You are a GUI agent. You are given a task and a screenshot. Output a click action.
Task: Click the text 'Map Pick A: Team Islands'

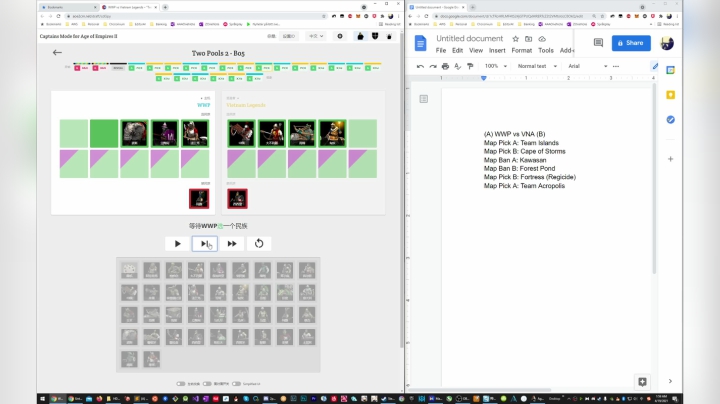click(x=521, y=143)
